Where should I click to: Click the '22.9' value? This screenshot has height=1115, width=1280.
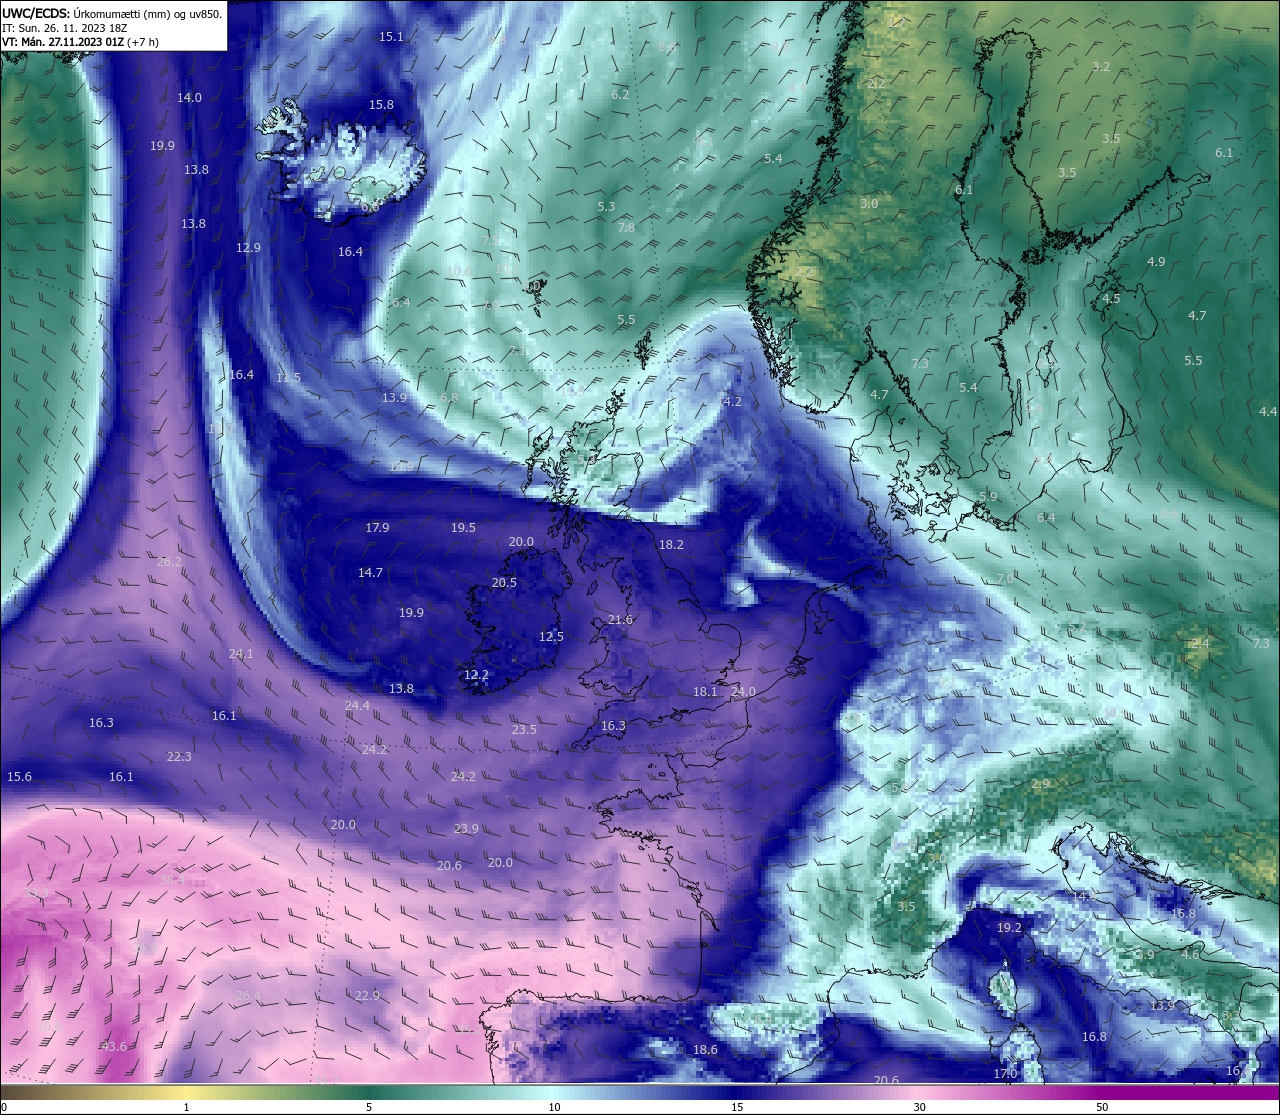367,996
